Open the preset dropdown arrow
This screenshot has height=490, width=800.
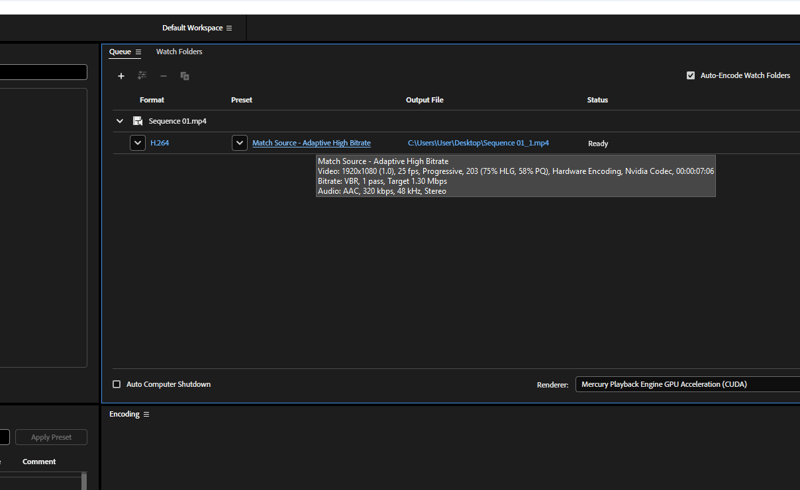pyautogui.click(x=240, y=143)
